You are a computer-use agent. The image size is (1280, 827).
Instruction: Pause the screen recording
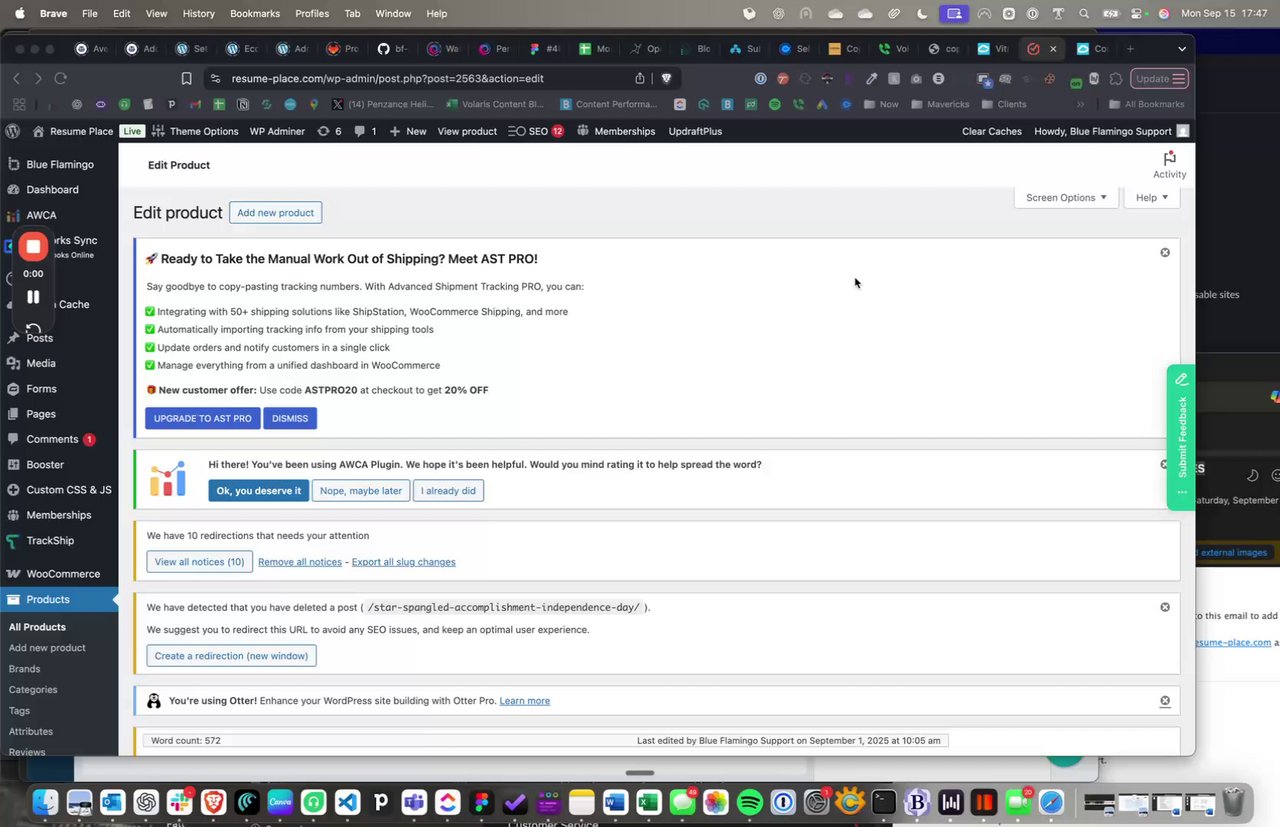tap(33, 297)
